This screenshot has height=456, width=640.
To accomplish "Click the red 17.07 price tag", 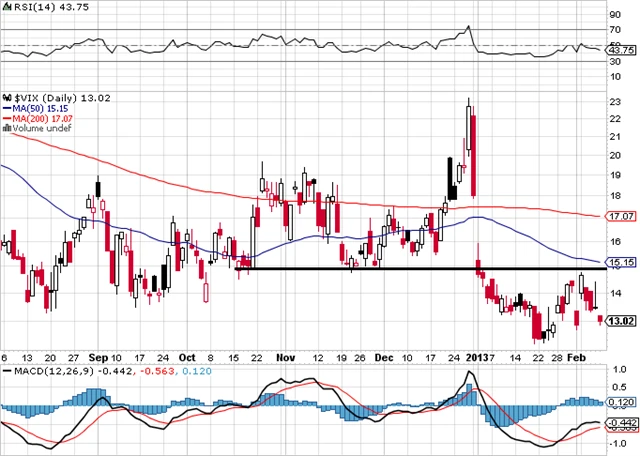I will pyautogui.click(x=622, y=215).
